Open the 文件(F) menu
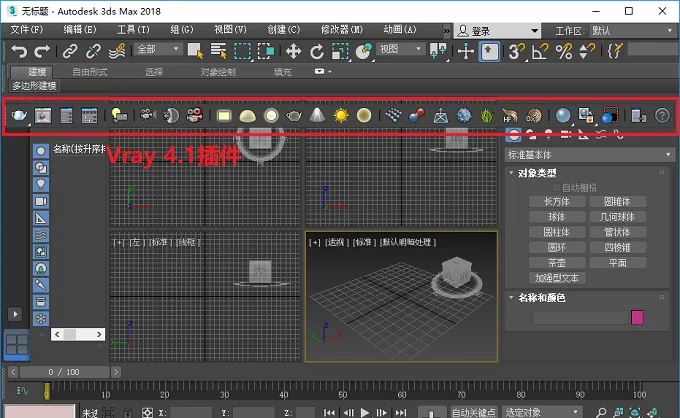680x418 pixels. click(x=26, y=29)
